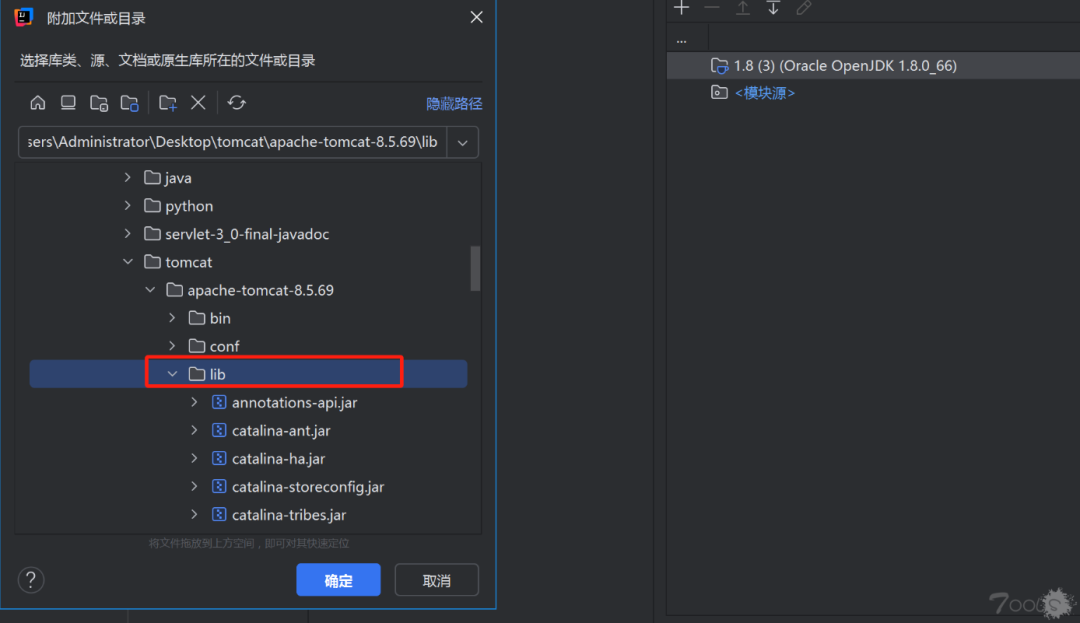
Task: Focus the file path input field
Action: pyautogui.click(x=233, y=142)
